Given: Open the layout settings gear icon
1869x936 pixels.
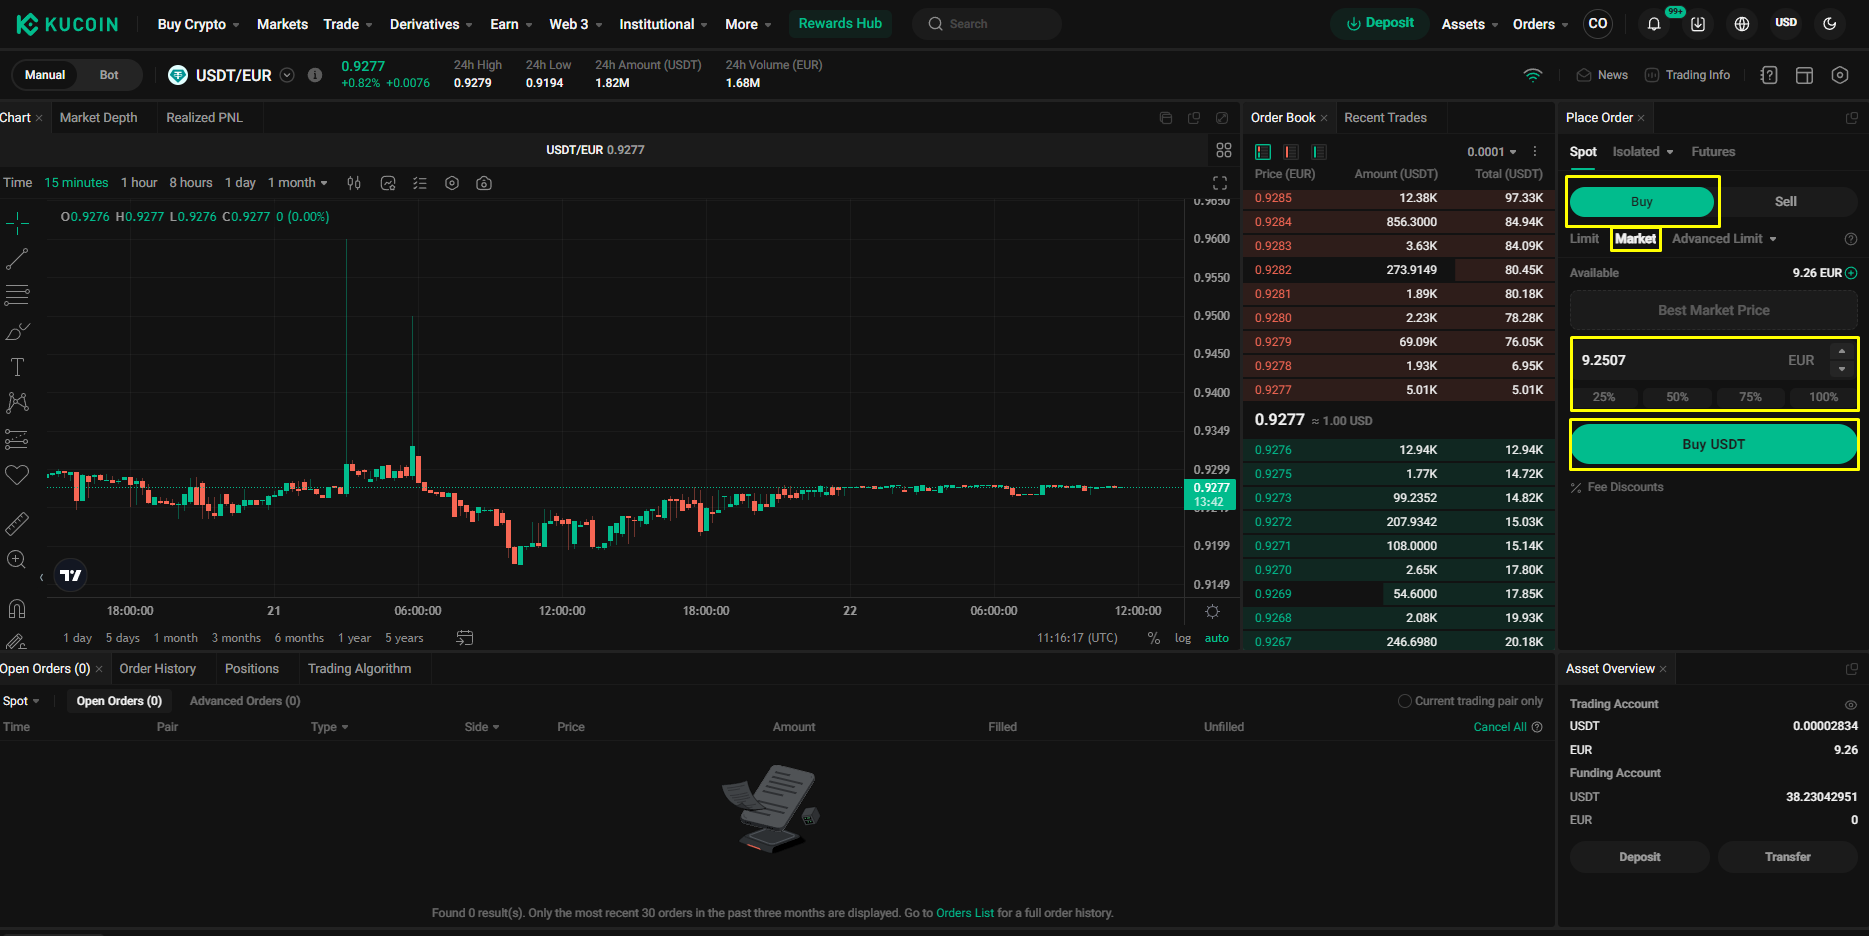Looking at the screenshot, I should pyautogui.click(x=1840, y=75).
